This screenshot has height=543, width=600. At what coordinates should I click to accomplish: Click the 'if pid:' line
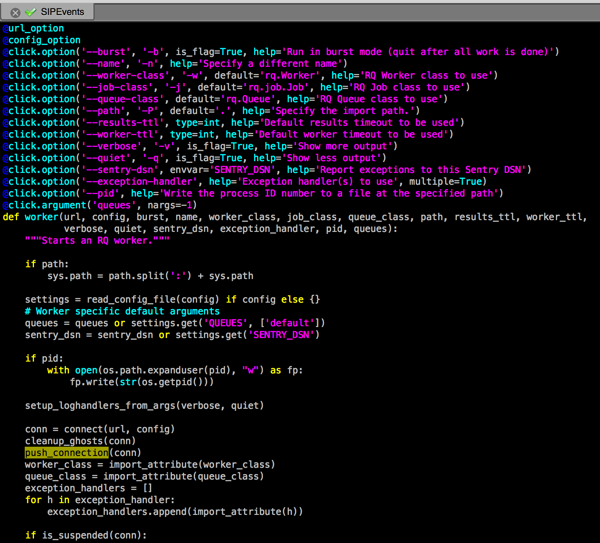44,359
